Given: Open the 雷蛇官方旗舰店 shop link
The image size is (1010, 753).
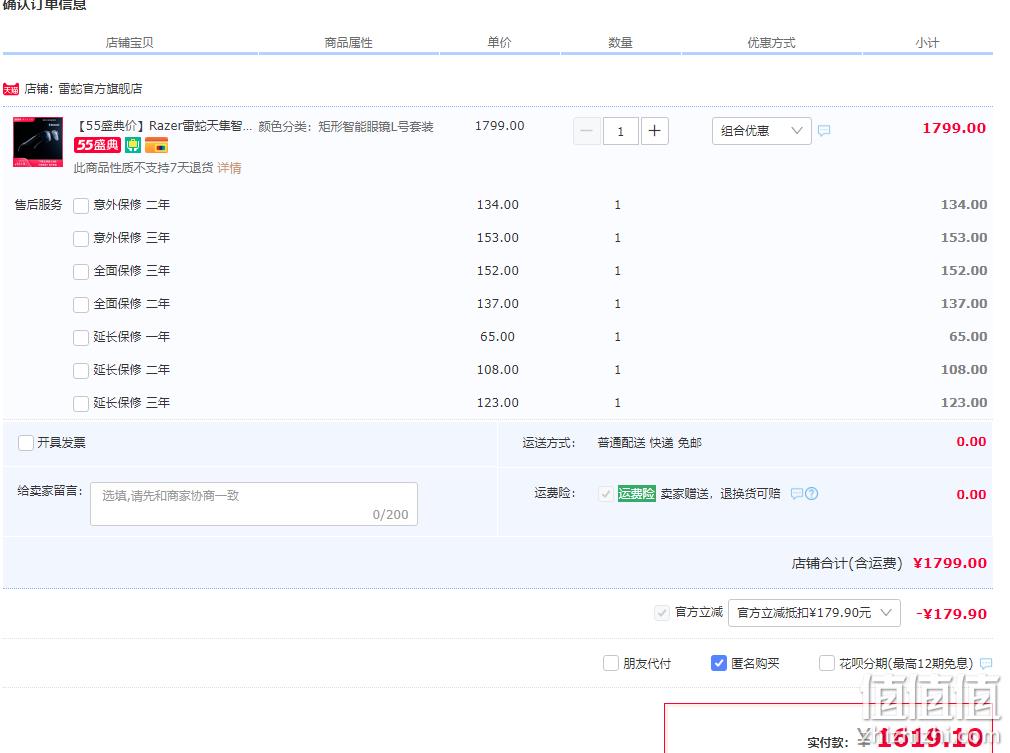Looking at the screenshot, I should pos(100,89).
